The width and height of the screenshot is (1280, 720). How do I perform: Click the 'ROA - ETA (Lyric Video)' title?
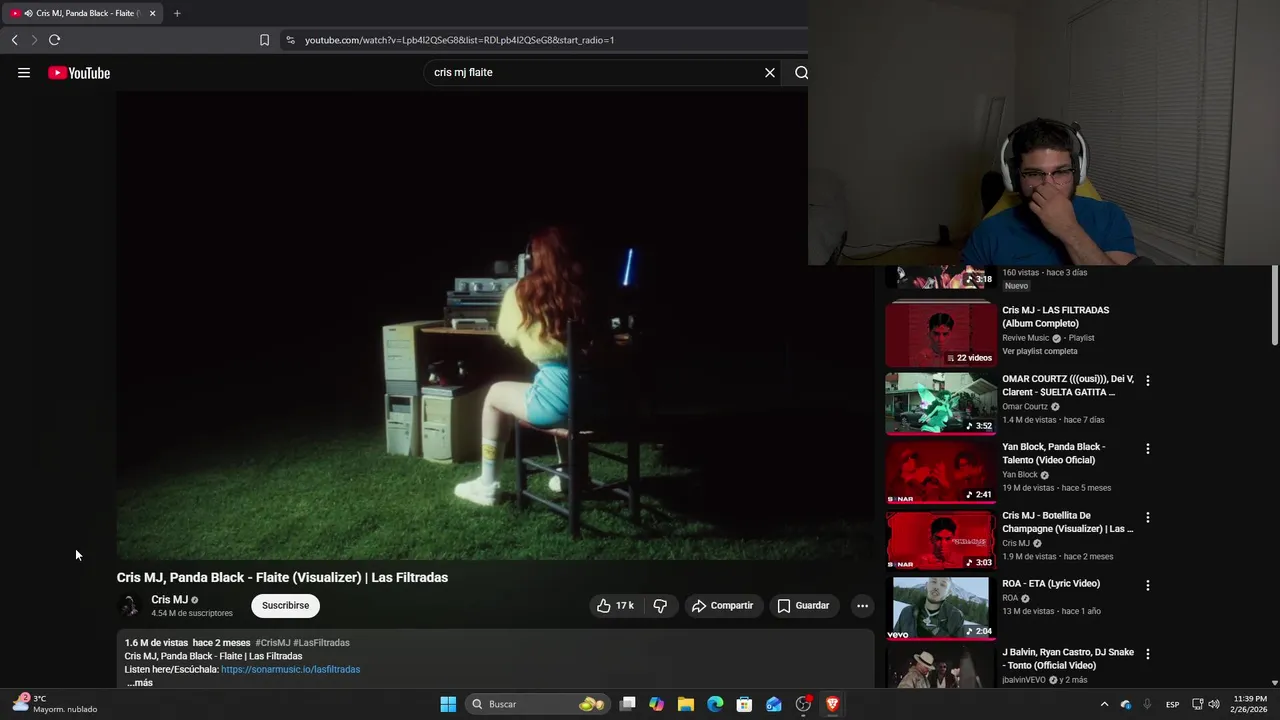click(1051, 584)
